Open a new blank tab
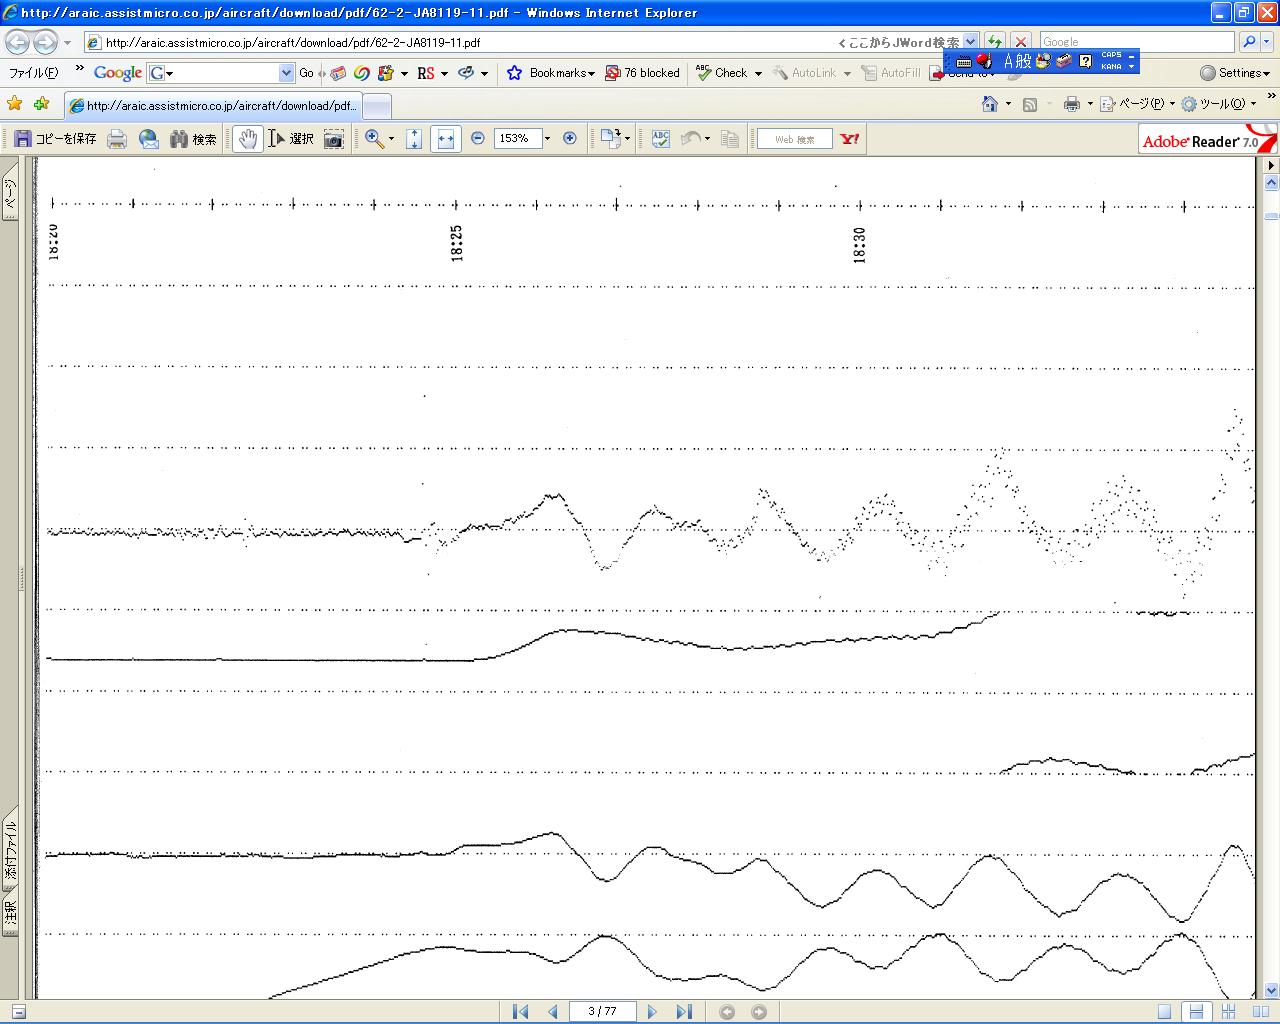Image resolution: width=1280 pixels, height=1024 pixels. click(x=376, y=106)
